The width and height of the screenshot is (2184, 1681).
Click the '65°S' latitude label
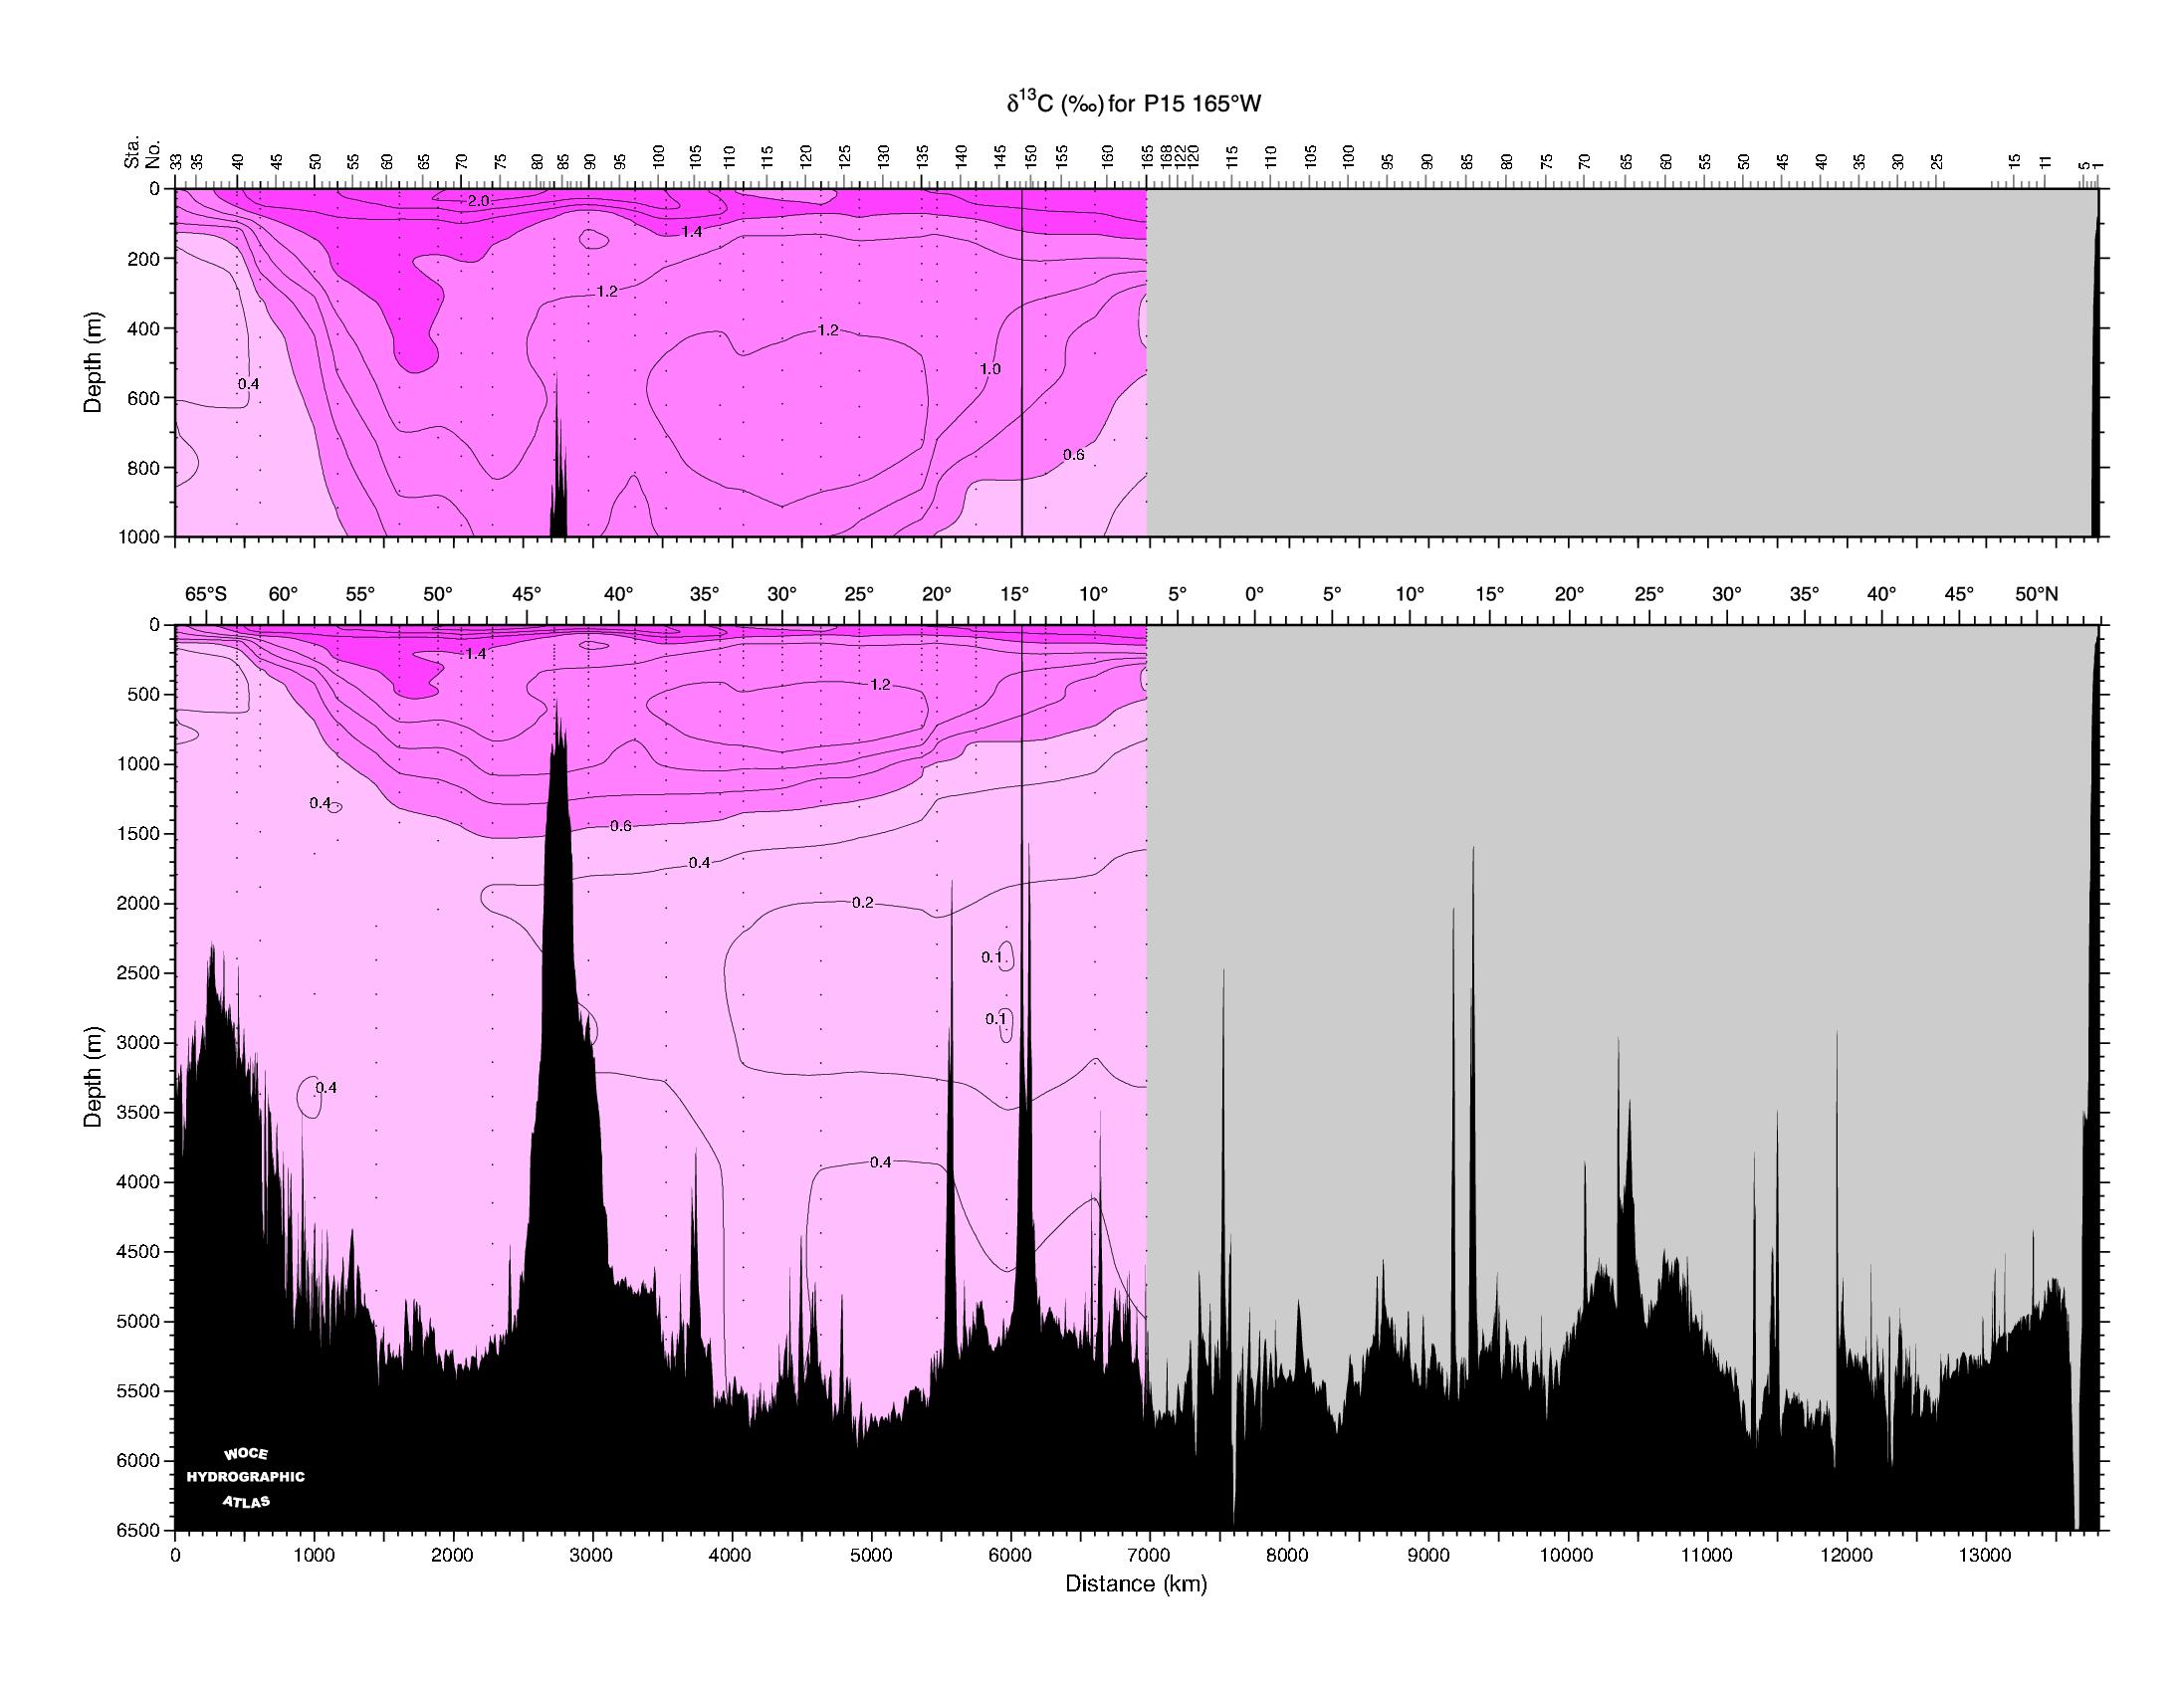(x=206, y=594)
